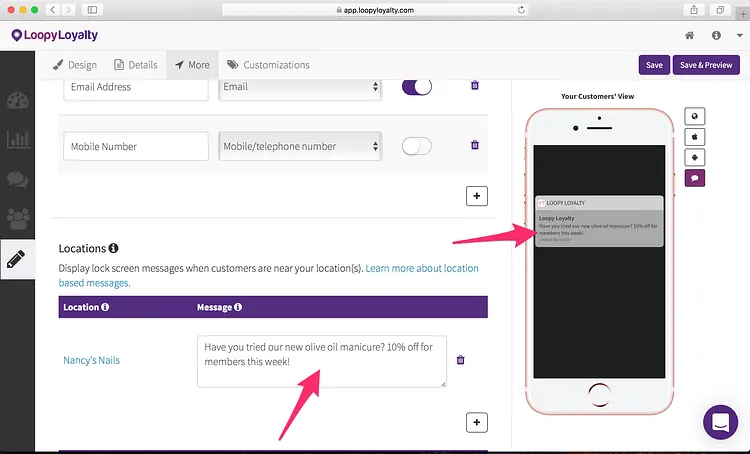Show the Location column info icon
Image resolution: width=750 pixels, height=454 pixels.
coord(105,307)
